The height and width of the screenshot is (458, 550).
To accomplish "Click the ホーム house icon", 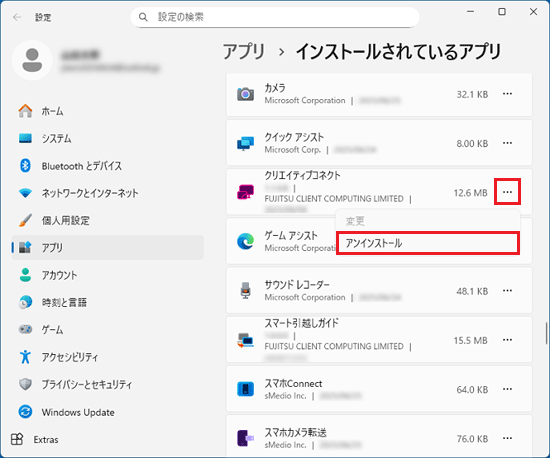I will pyautogui.click(x=25, y=111).
